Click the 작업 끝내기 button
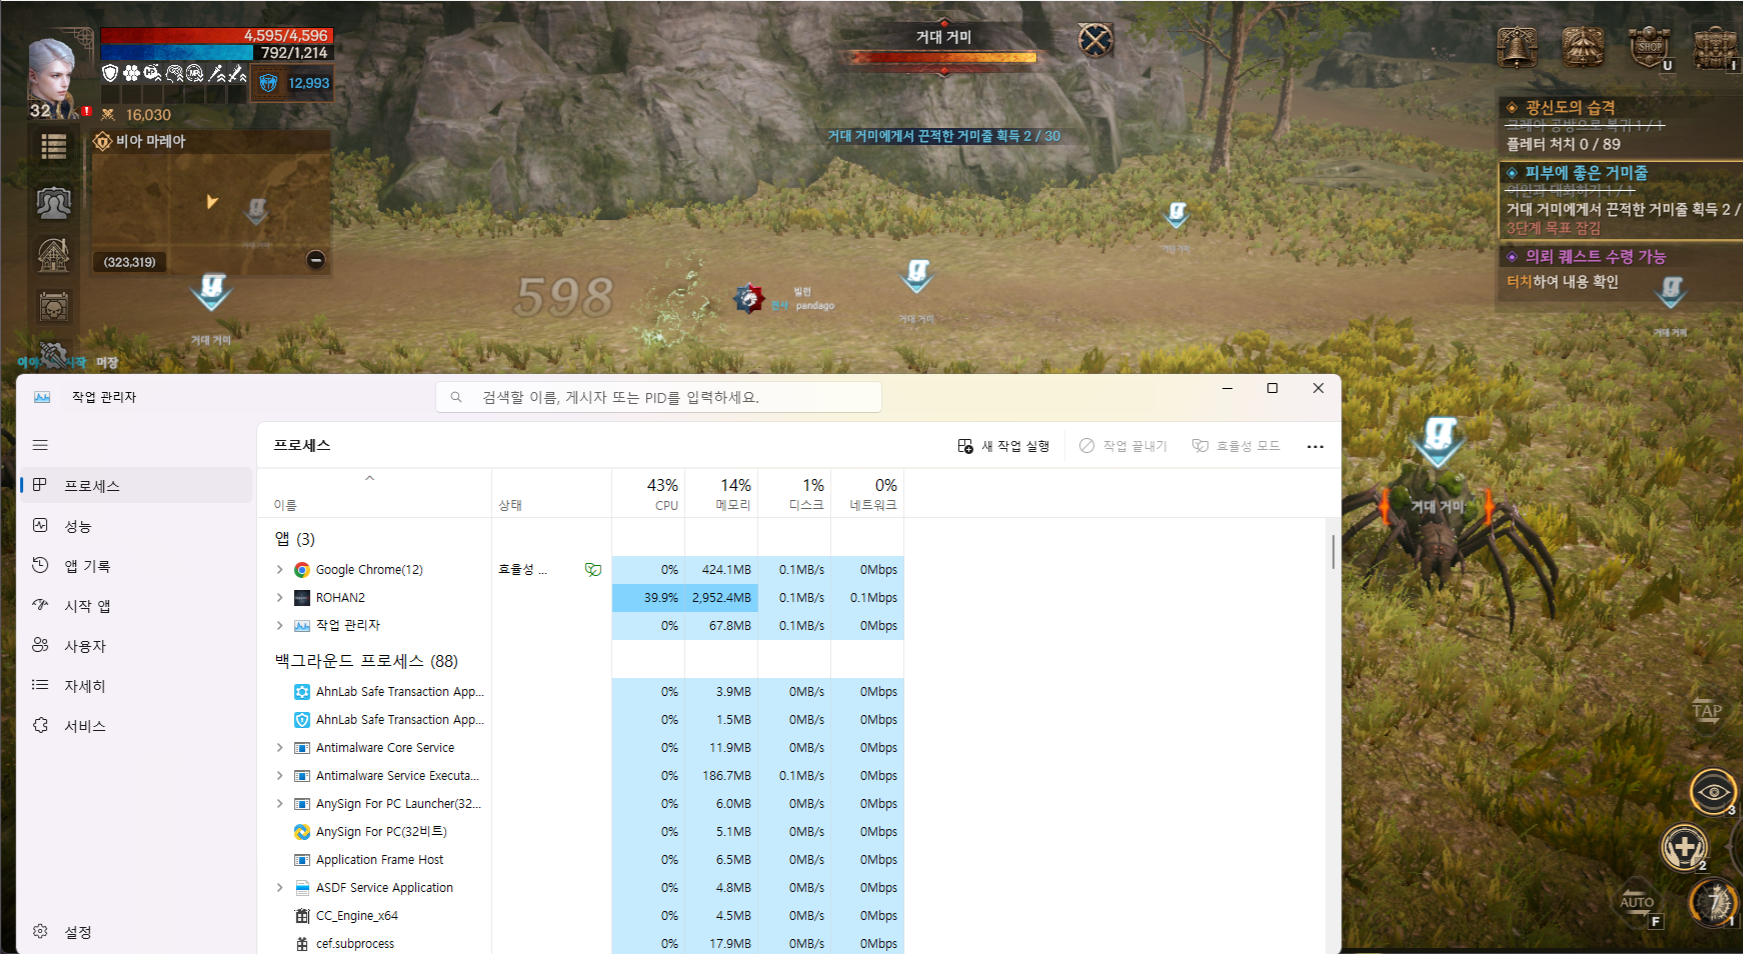1743x954 pixels. (x=1123, y=446)
